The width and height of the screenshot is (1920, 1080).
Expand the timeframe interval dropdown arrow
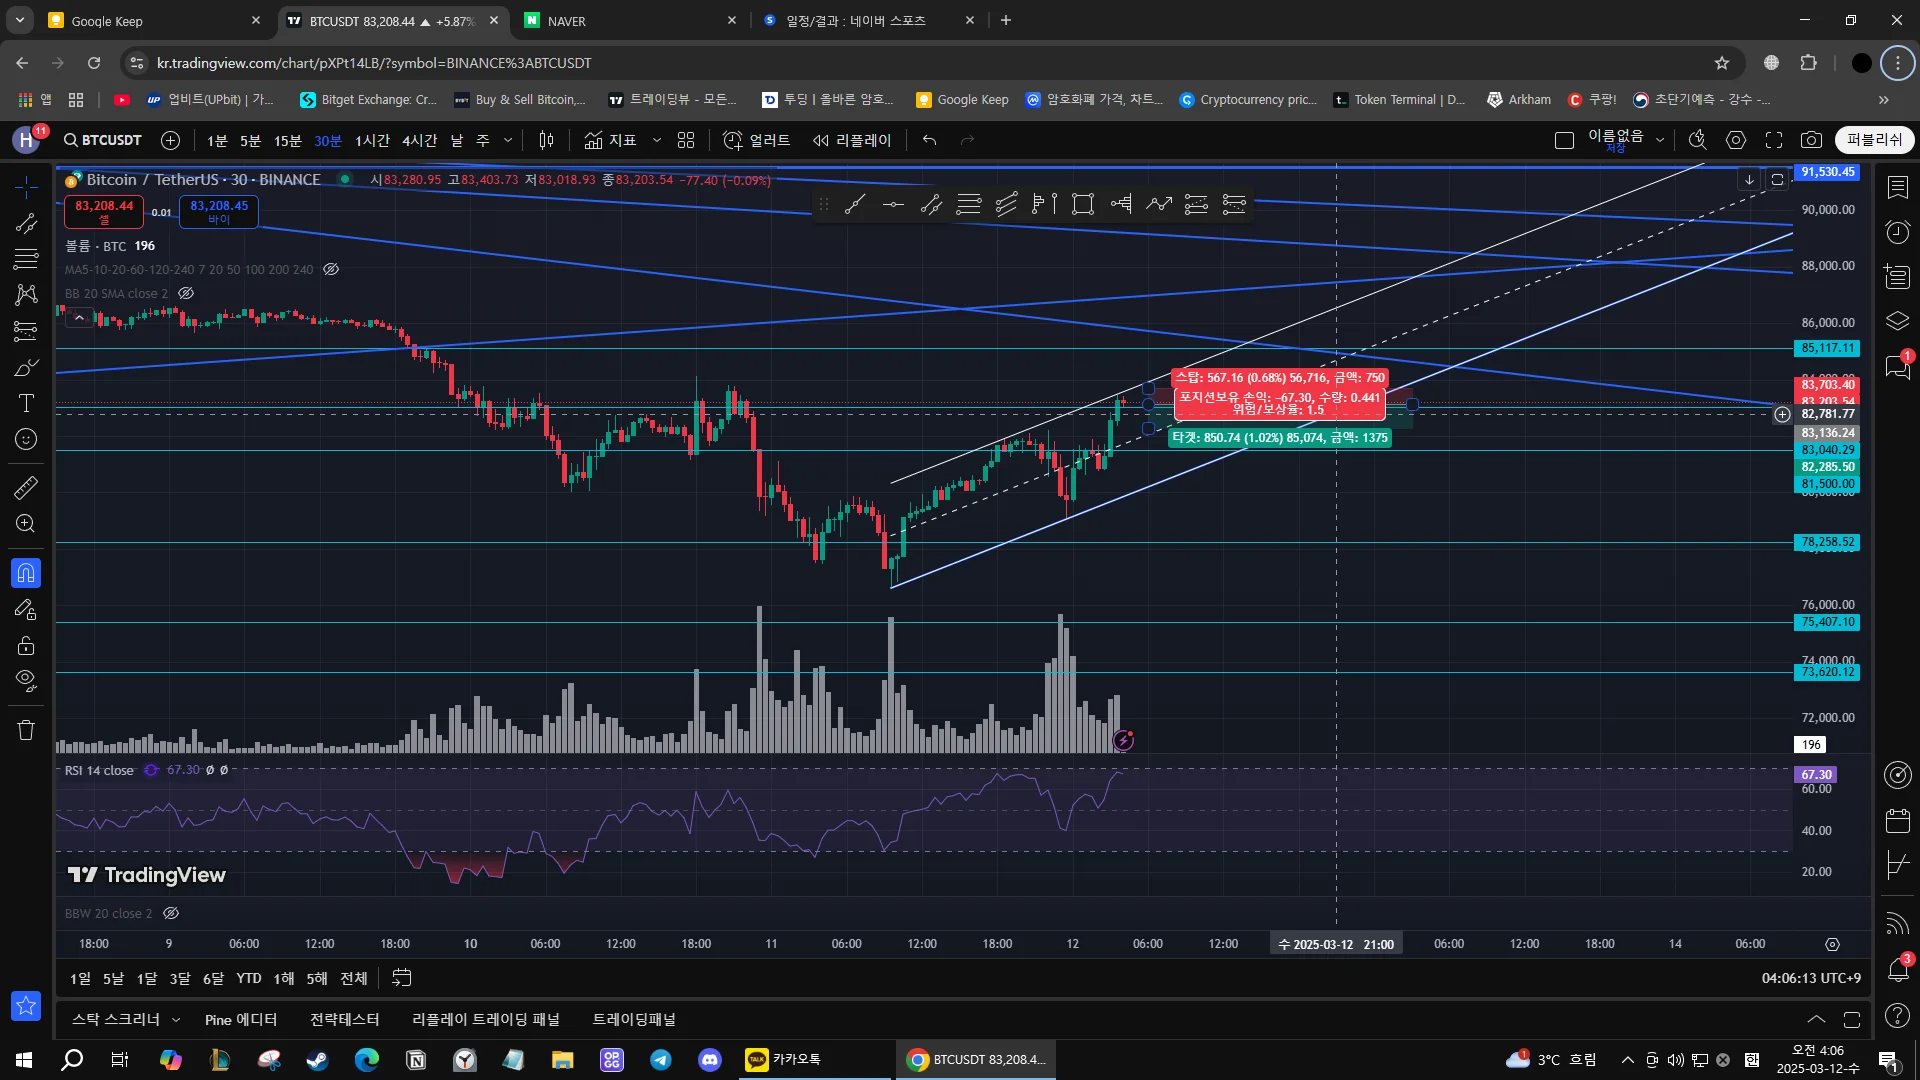[x=508, y=140]
